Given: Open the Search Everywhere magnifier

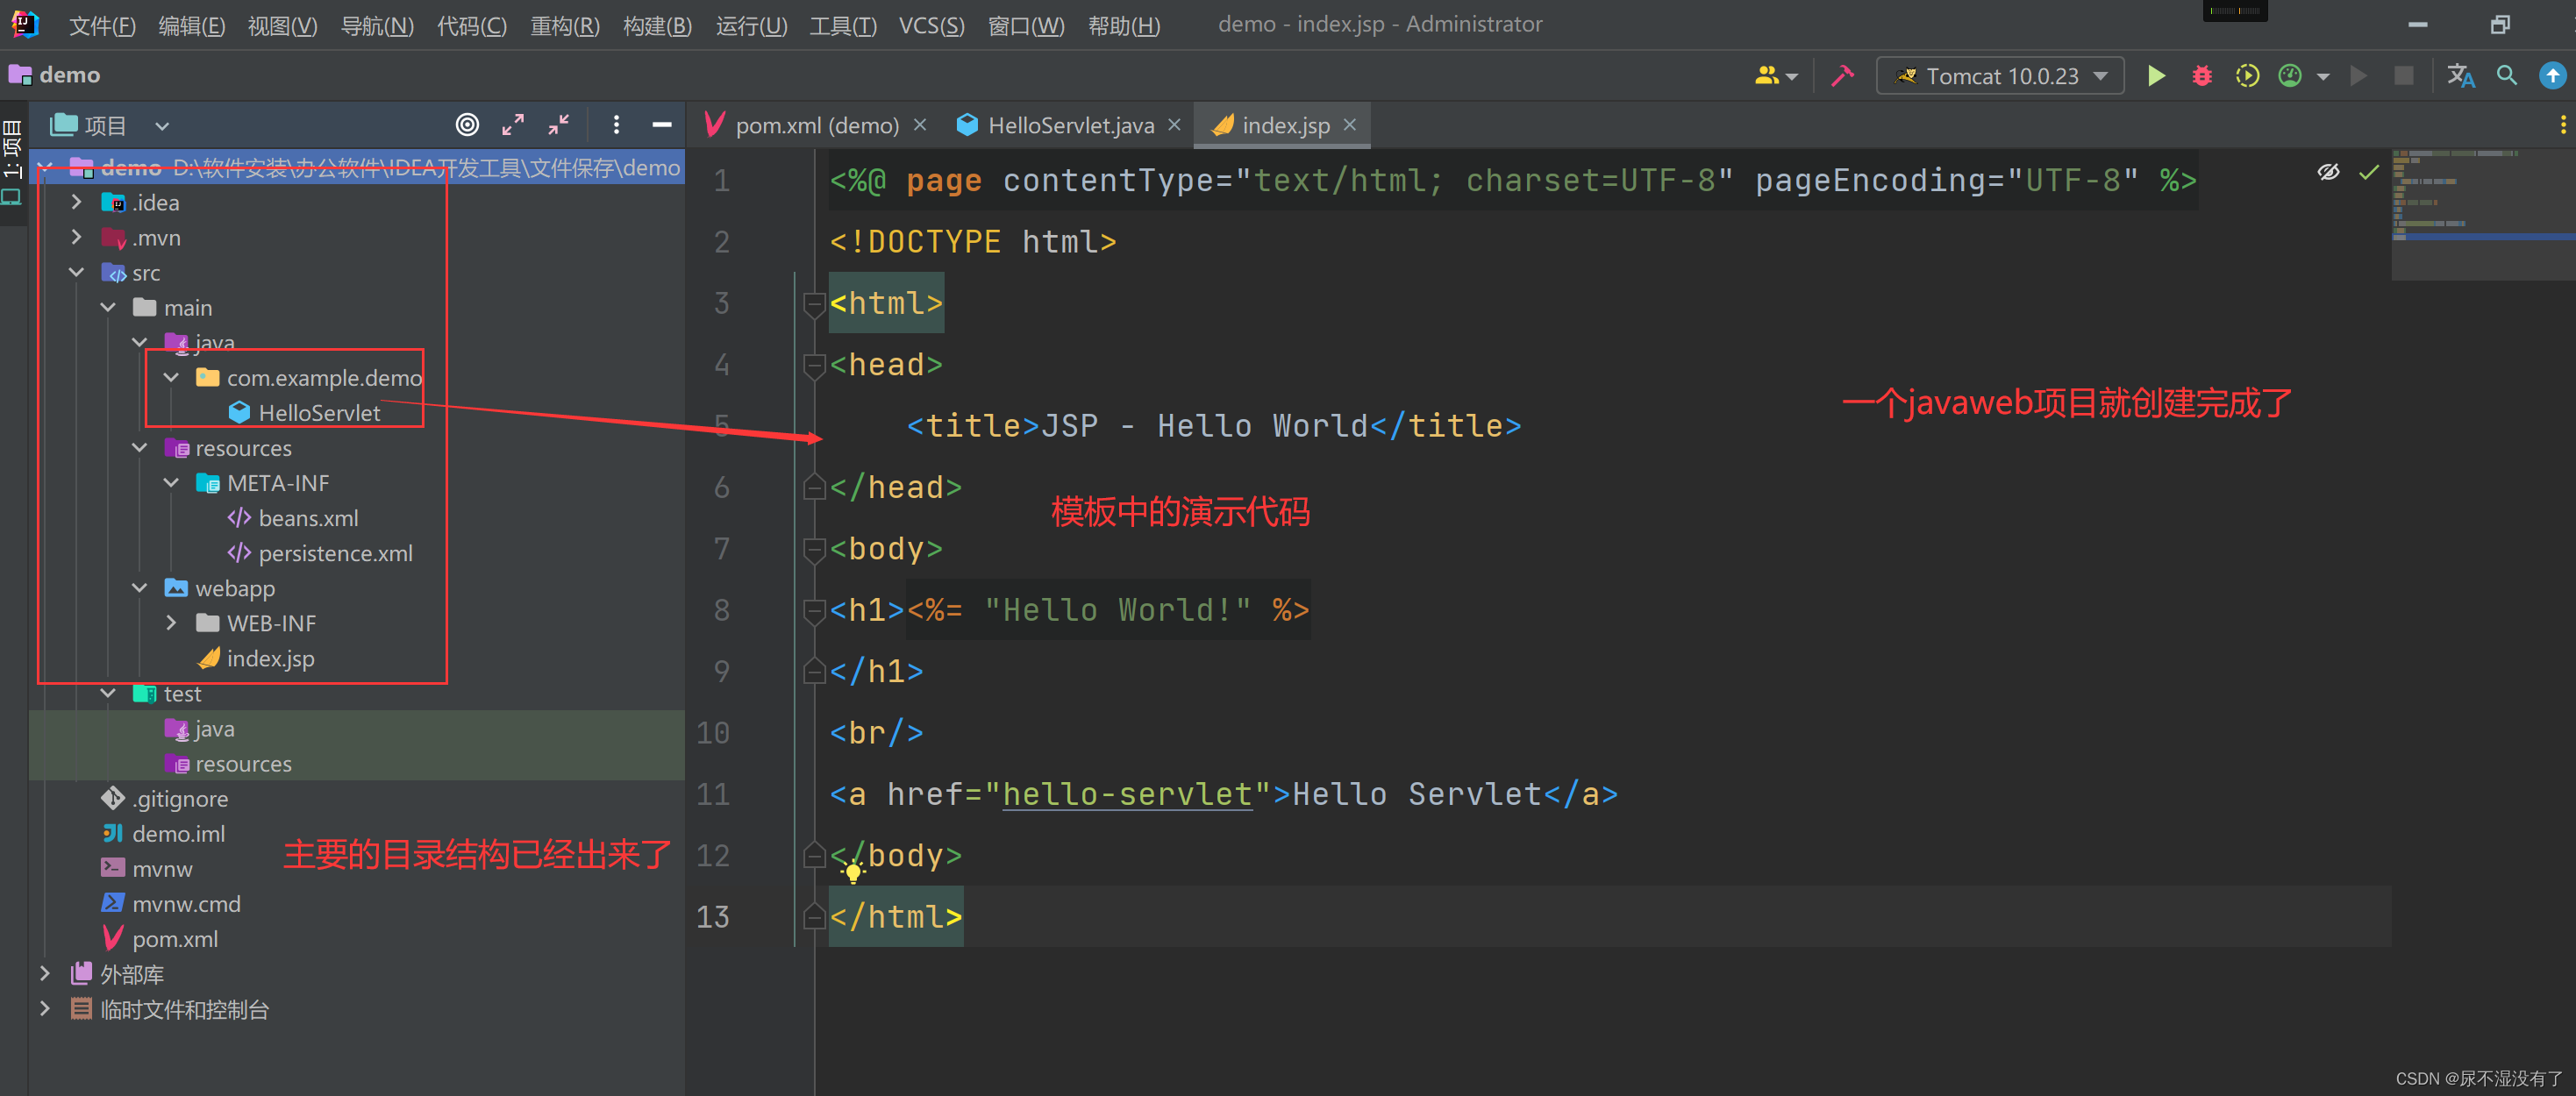Looking at the screenshot, I should (2506, 76).
